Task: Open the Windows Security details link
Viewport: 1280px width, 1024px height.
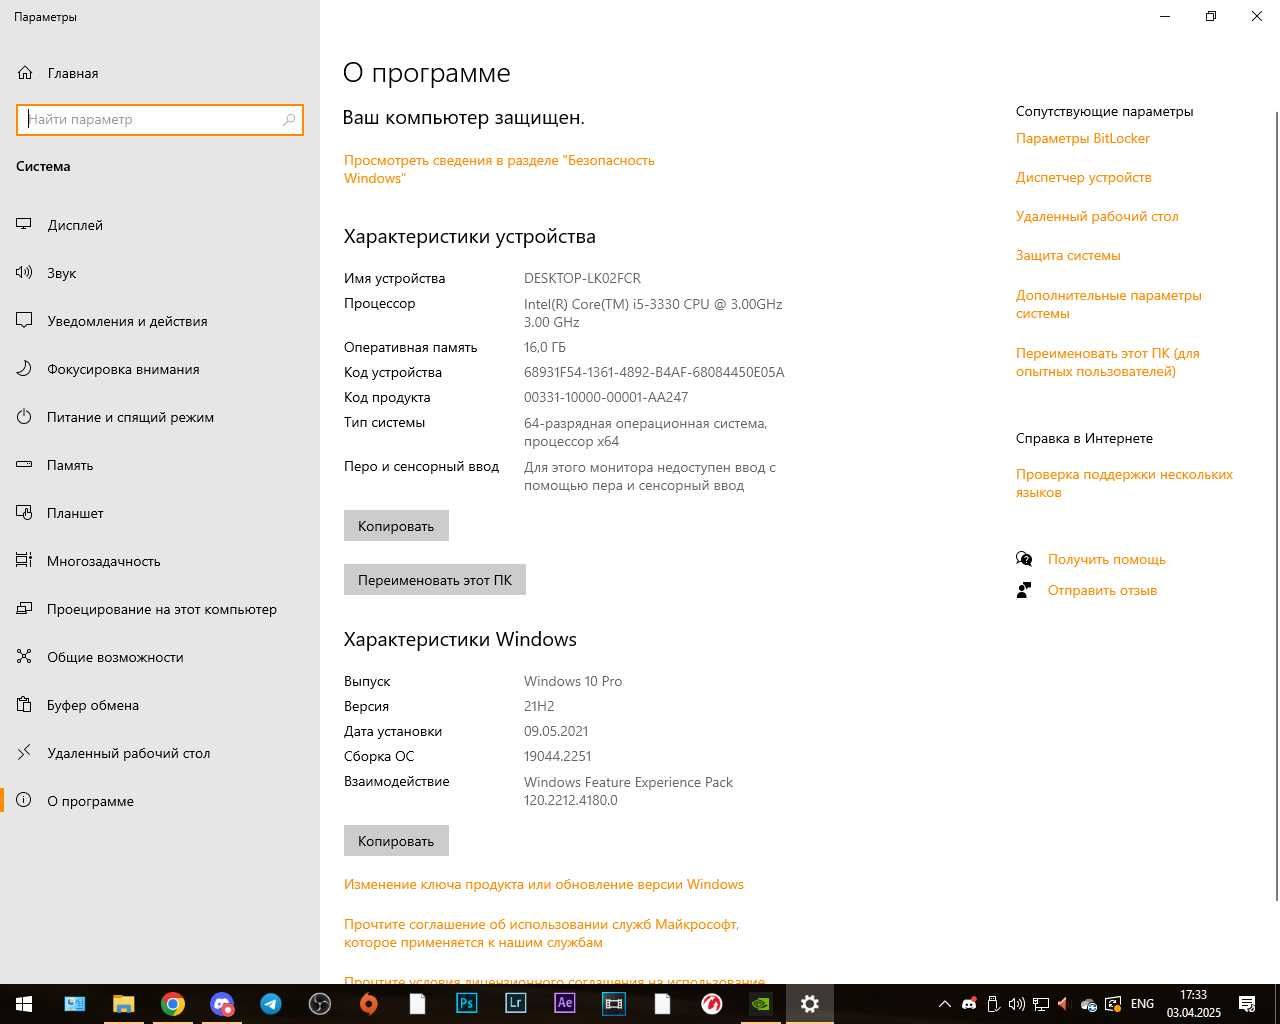Action: click(499, 169)
